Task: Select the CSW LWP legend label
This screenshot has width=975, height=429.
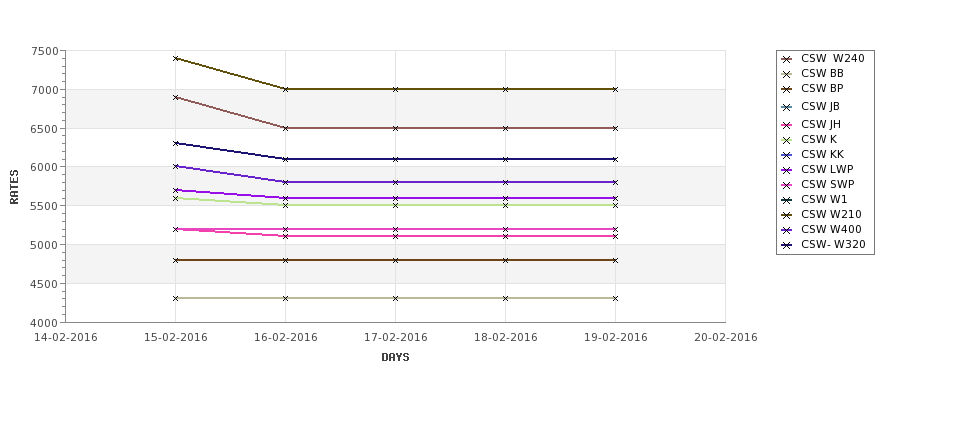Action: [x=827, y=169]
